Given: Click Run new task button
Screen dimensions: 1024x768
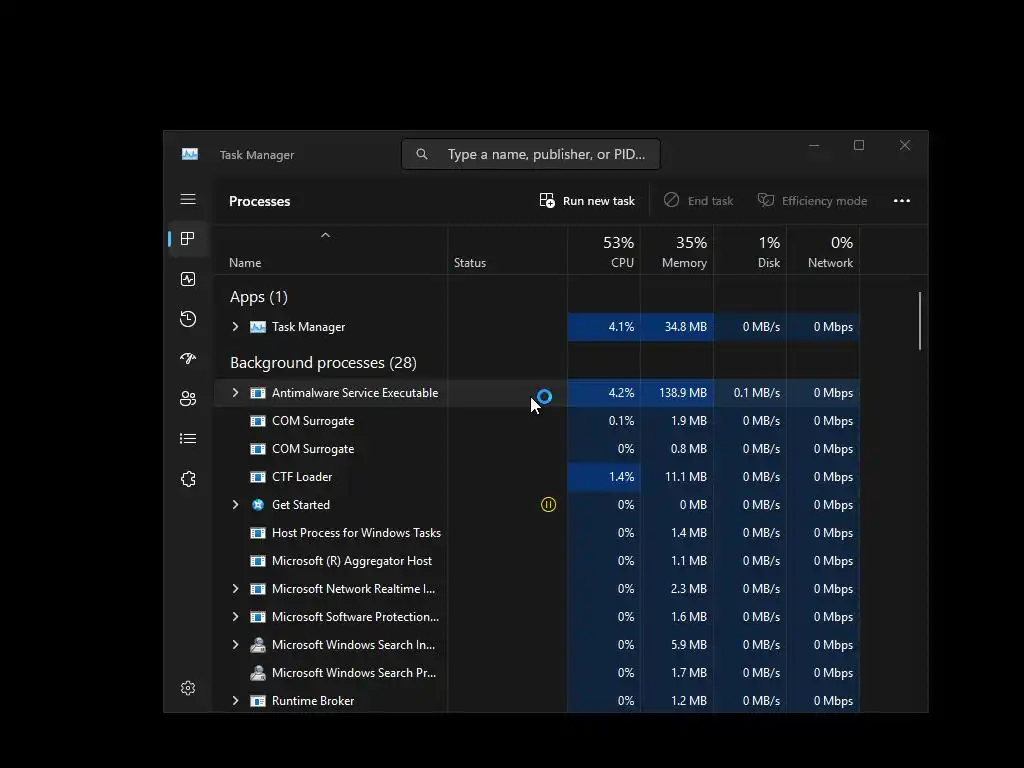Looking at the screenshot, I should pos(586,201).
